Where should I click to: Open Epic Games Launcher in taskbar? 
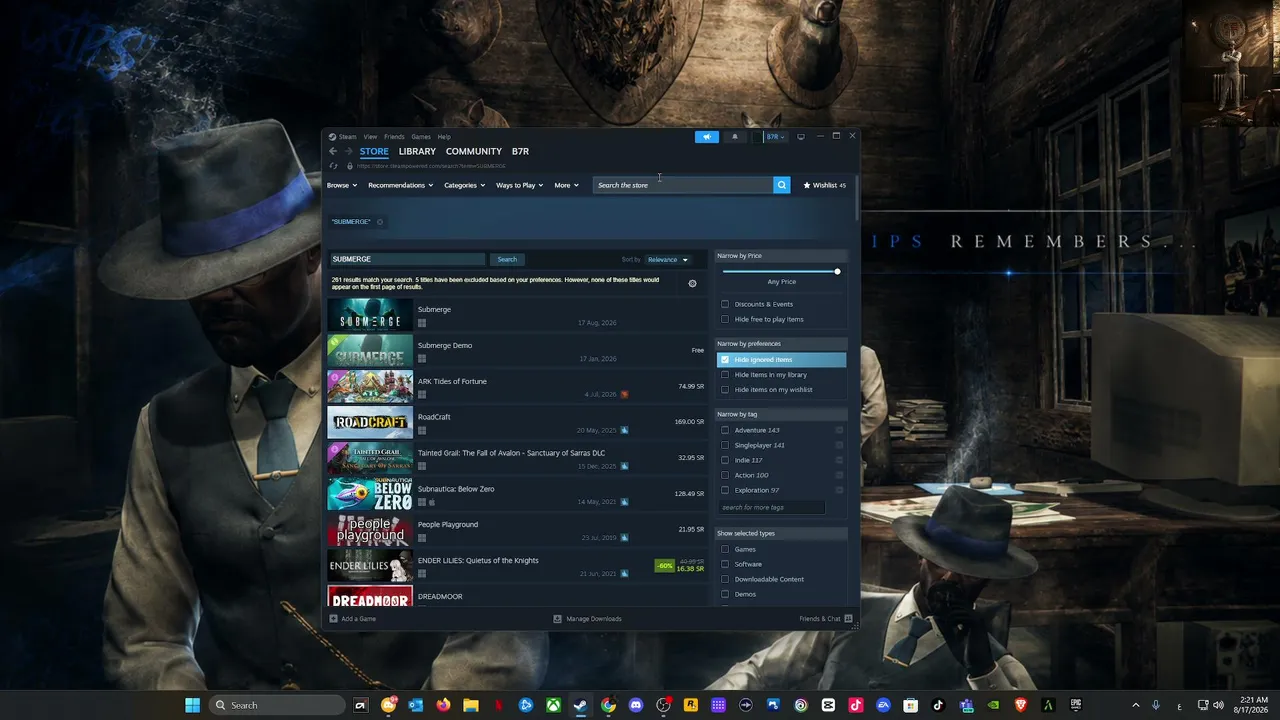pos(1075,705)
